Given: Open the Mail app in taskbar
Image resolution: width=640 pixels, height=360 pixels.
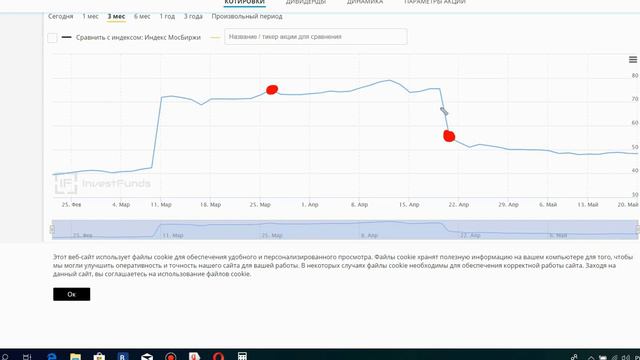Looking at the screenshot, I should (147, 357).
